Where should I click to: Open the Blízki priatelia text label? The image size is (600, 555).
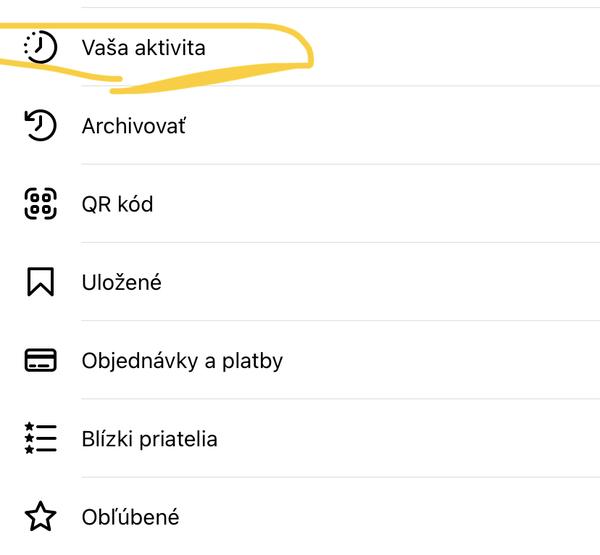click(x=149, y=438)
